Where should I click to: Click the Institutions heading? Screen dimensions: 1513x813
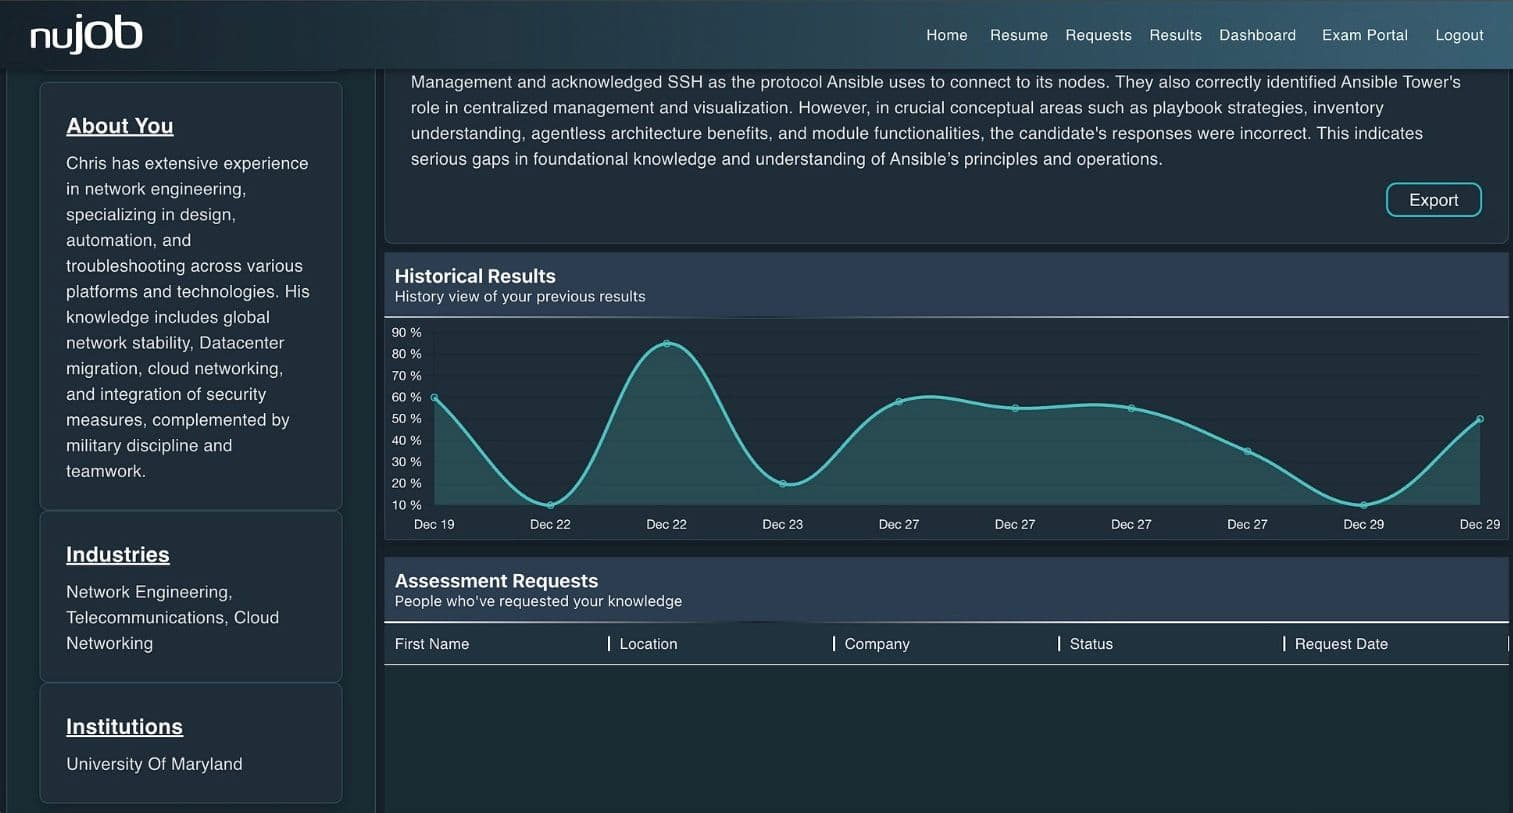coord(124,727)
